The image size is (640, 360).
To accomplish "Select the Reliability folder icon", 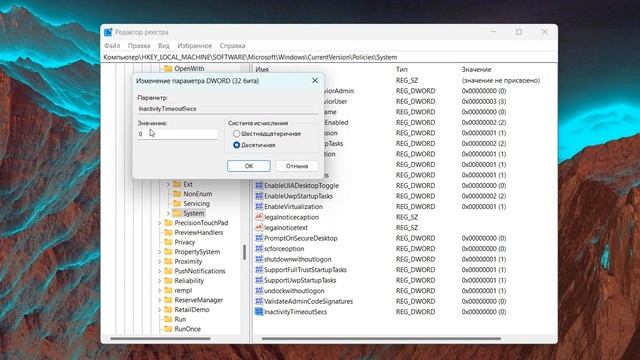I will [x=168, y=281].
